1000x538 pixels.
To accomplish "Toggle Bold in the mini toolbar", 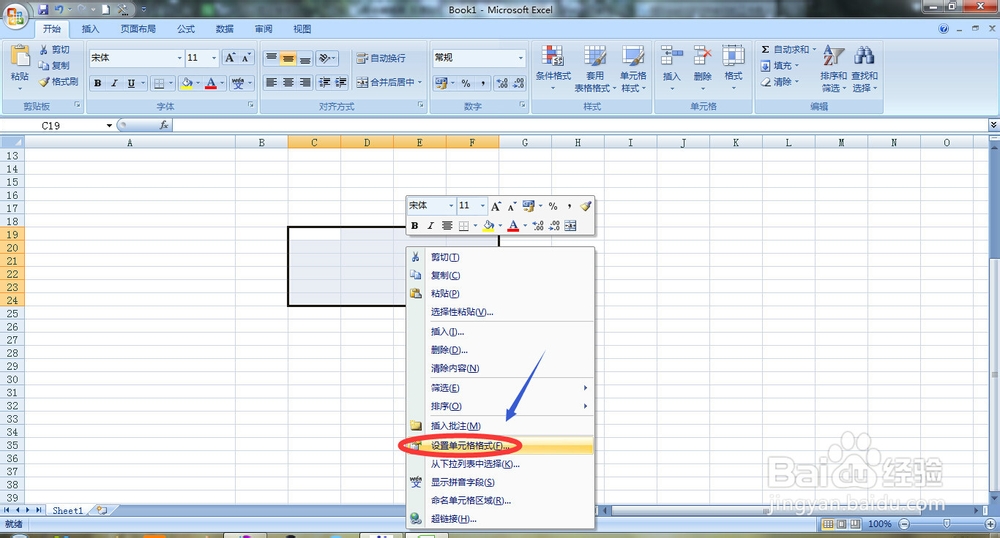I will click(415, 226).
